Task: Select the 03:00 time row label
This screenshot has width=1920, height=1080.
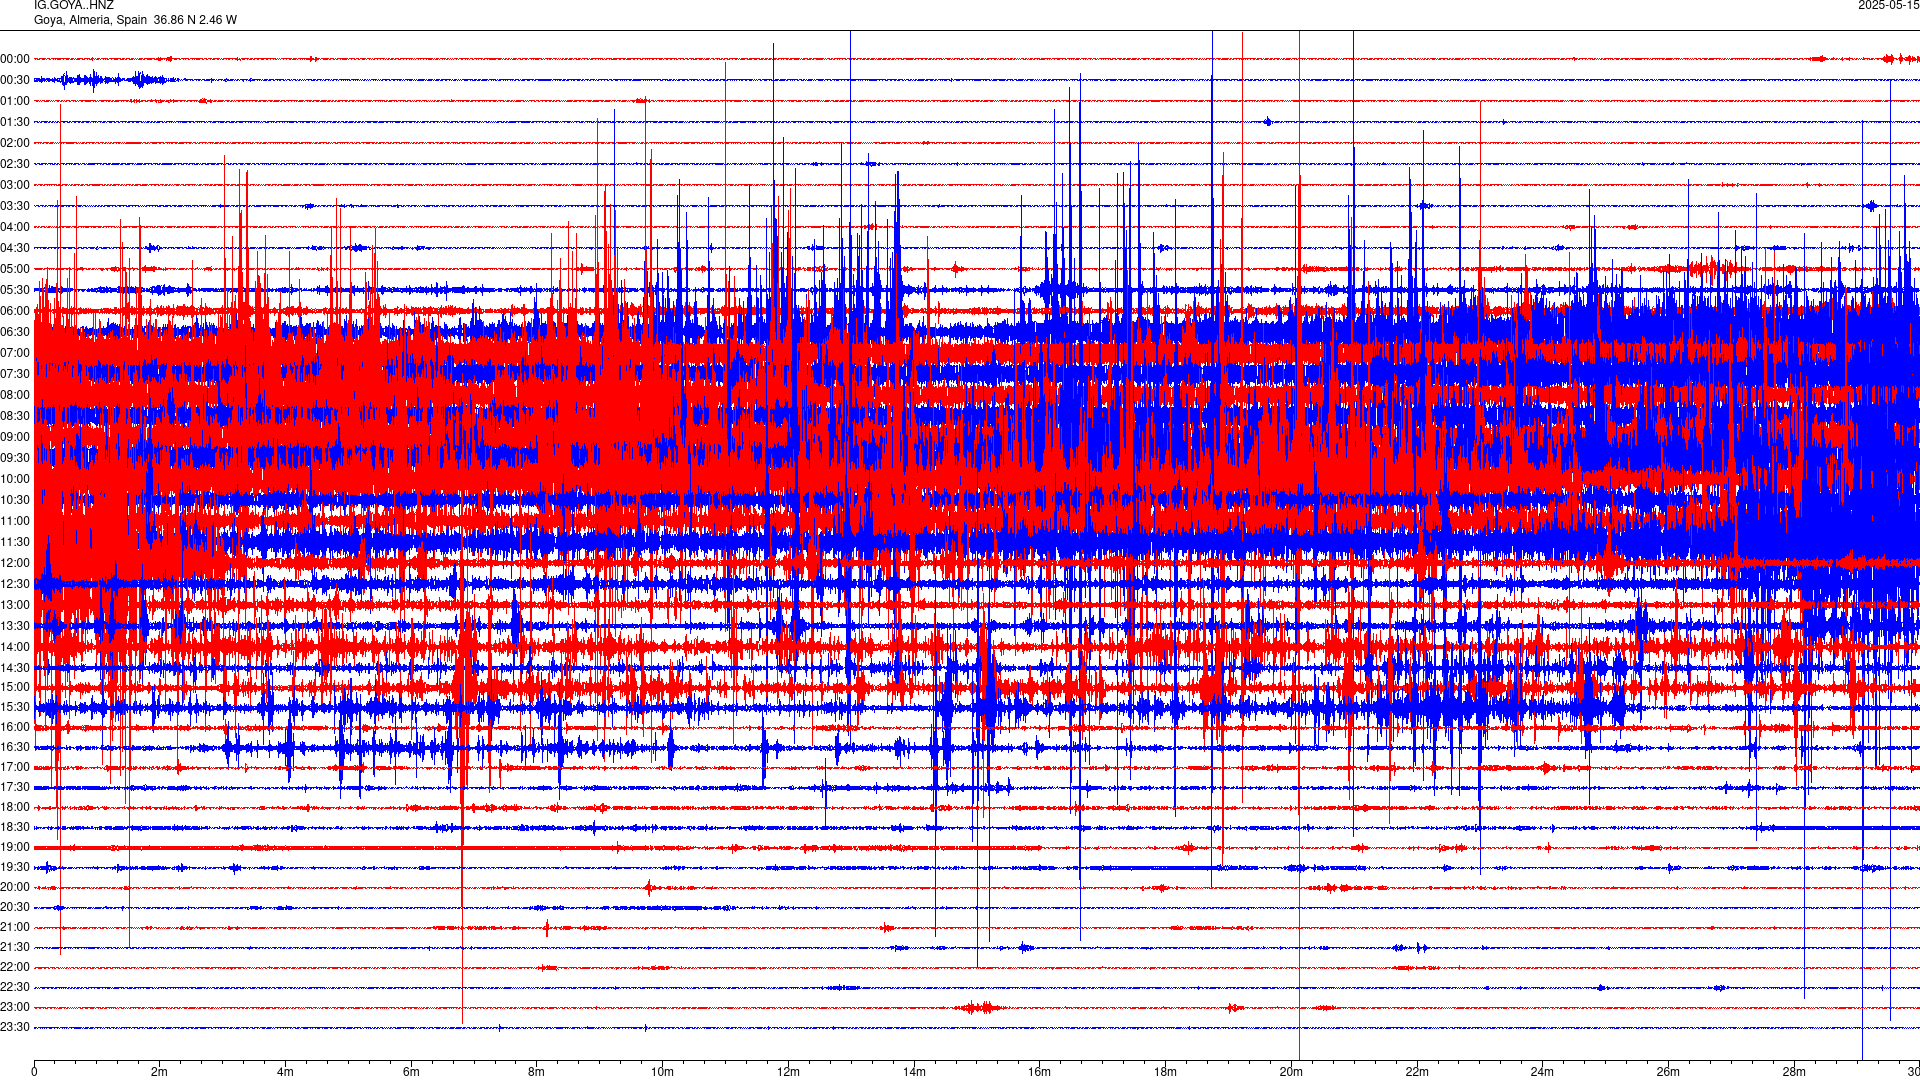Action: click(x=15, y=185)
